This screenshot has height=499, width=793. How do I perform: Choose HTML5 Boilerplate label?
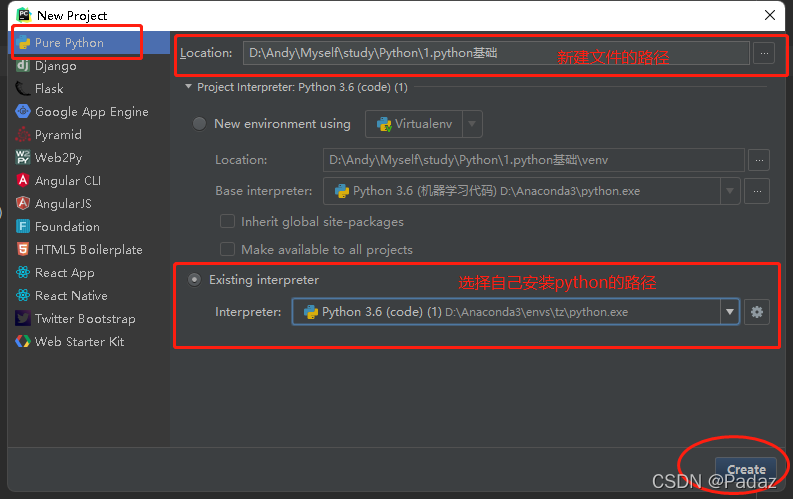(89, 250)
